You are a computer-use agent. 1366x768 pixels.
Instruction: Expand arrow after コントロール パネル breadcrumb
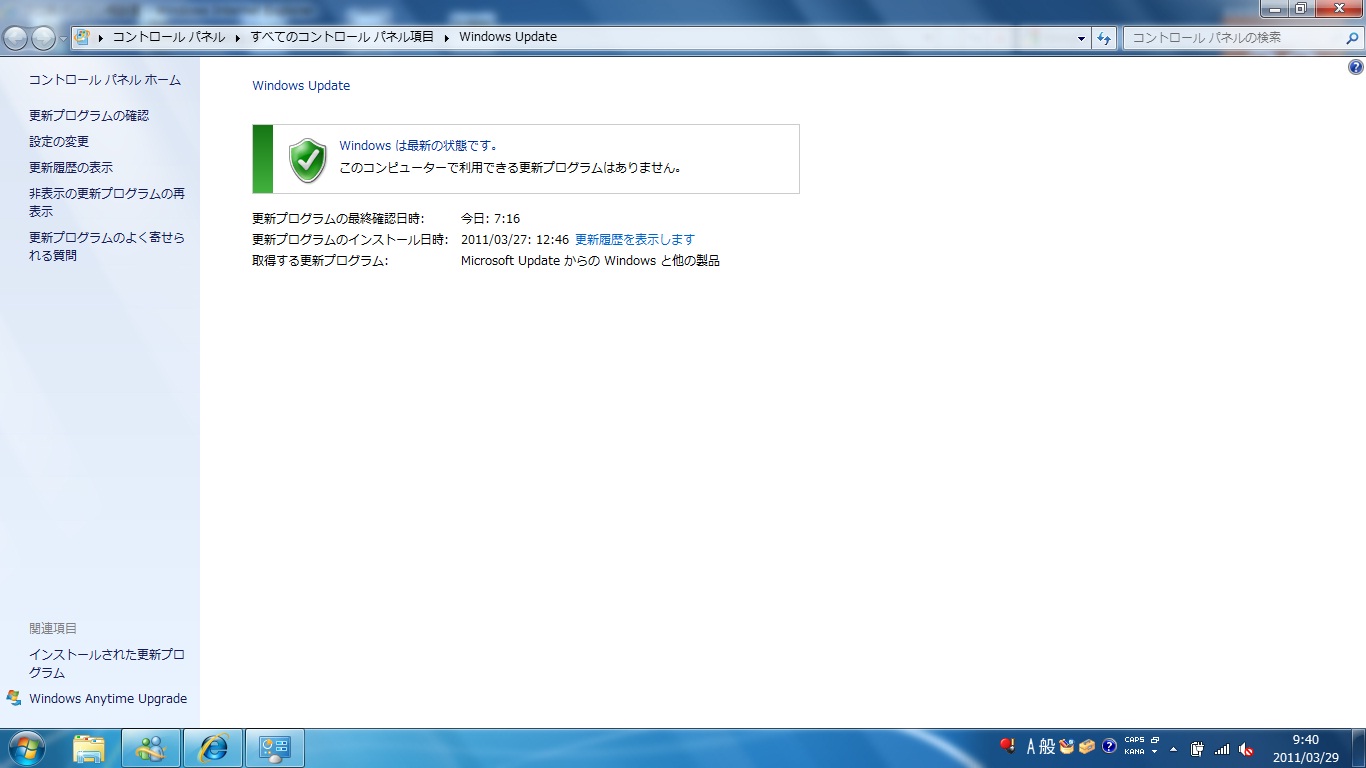tap(237, 37)
